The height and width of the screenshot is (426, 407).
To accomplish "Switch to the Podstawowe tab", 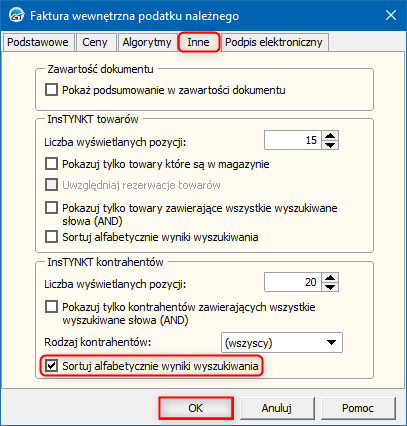I will [x=38, y=42].
